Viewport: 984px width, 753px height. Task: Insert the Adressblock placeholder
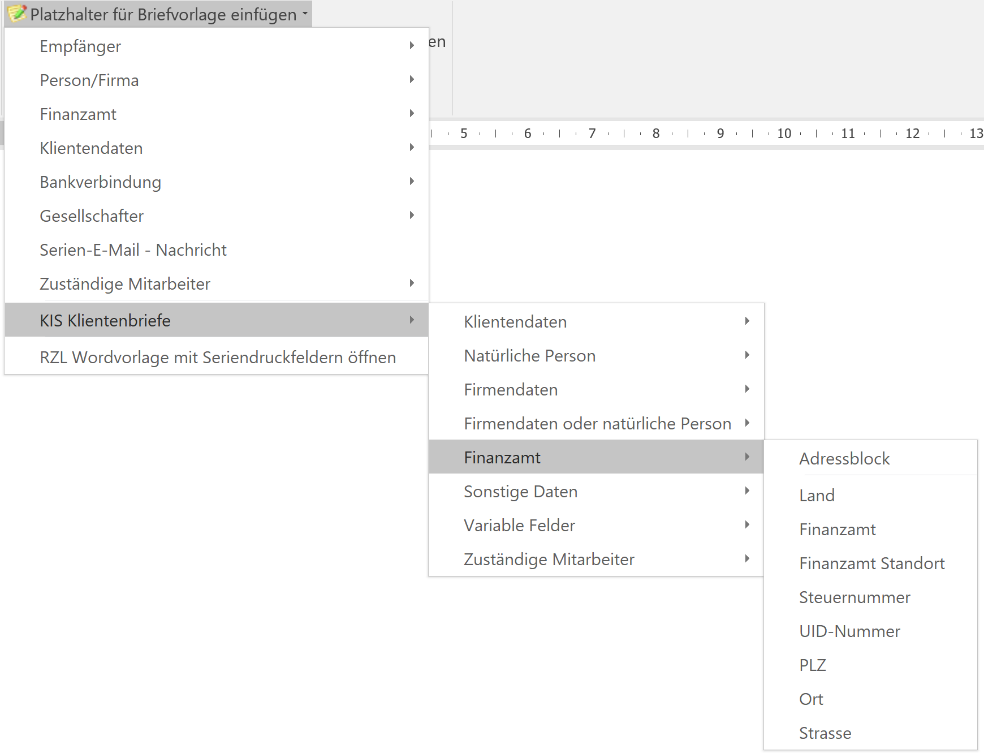pyautogui.click(x=844, y=459)
